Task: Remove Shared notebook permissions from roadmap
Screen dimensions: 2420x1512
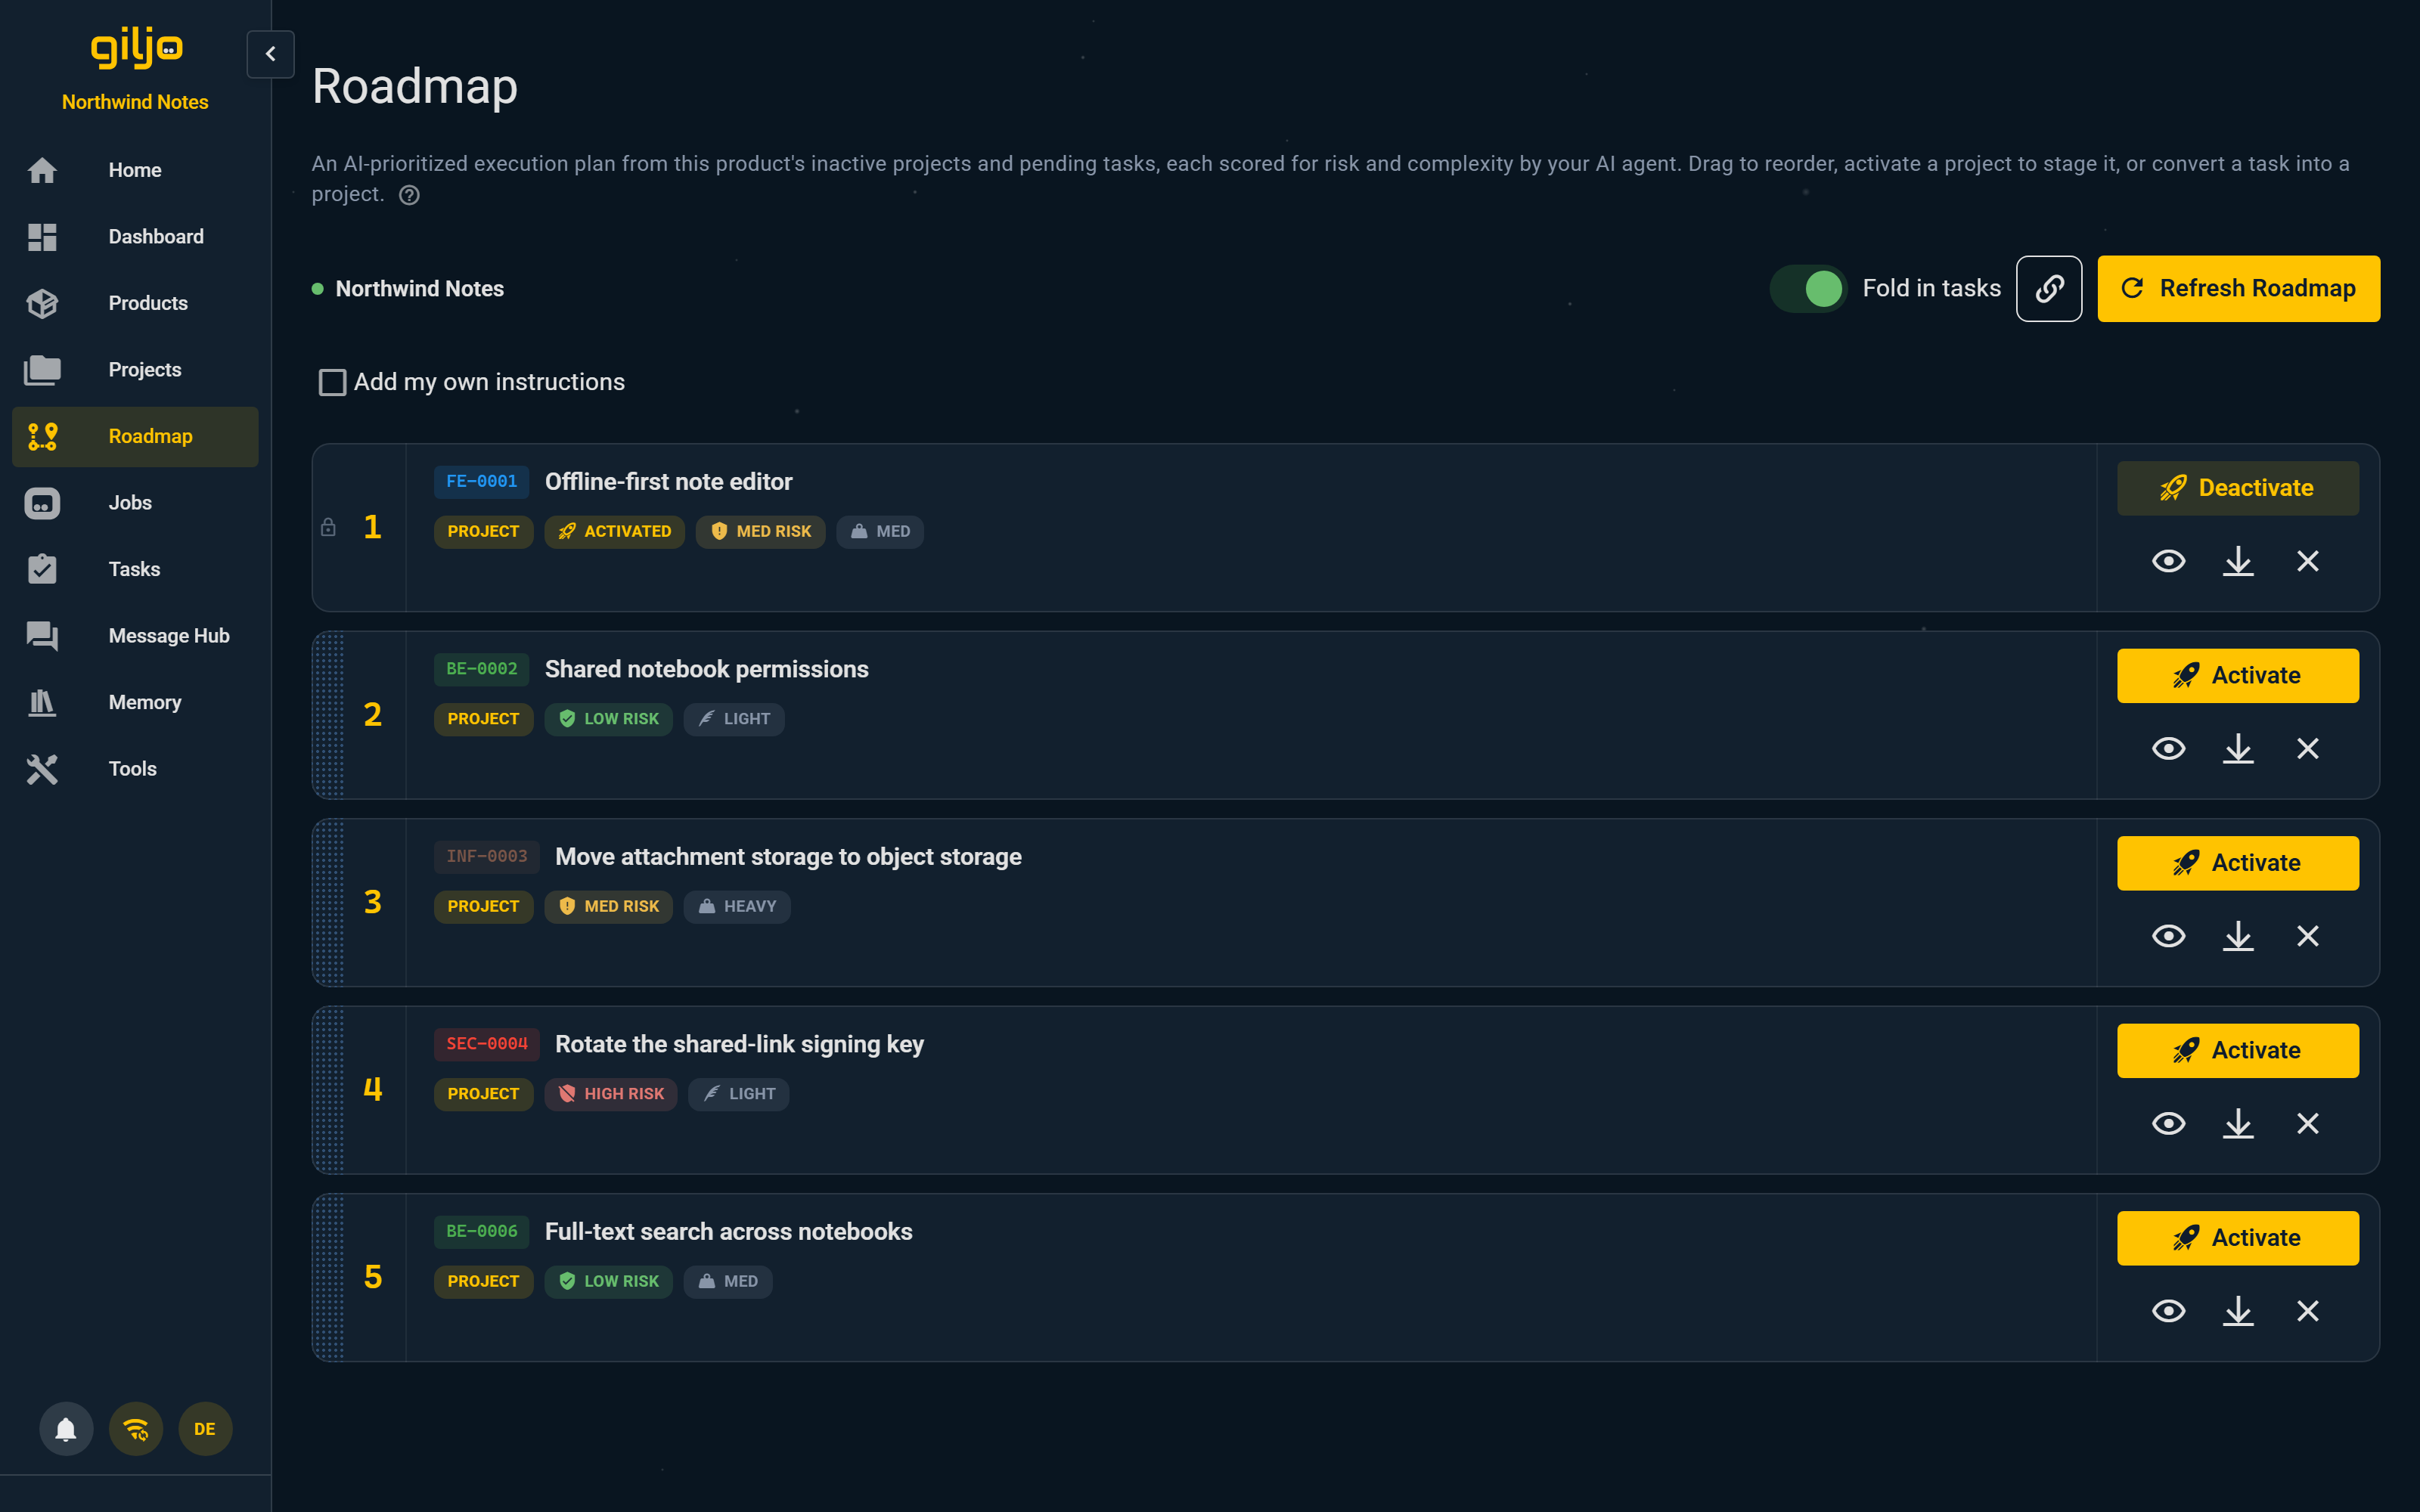Action: 2308,749
